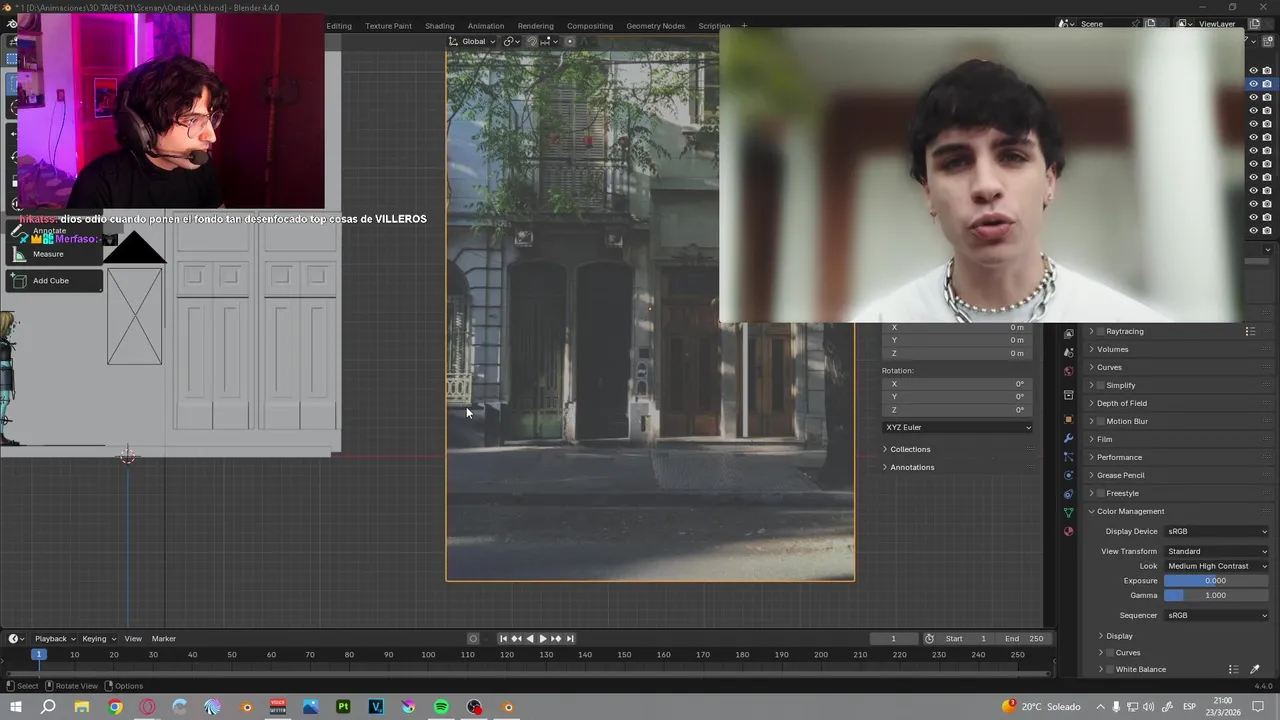1280x720 pixels.
Task: Toggle visibility of the top outliner item
Action: [x=1253, y=71]
